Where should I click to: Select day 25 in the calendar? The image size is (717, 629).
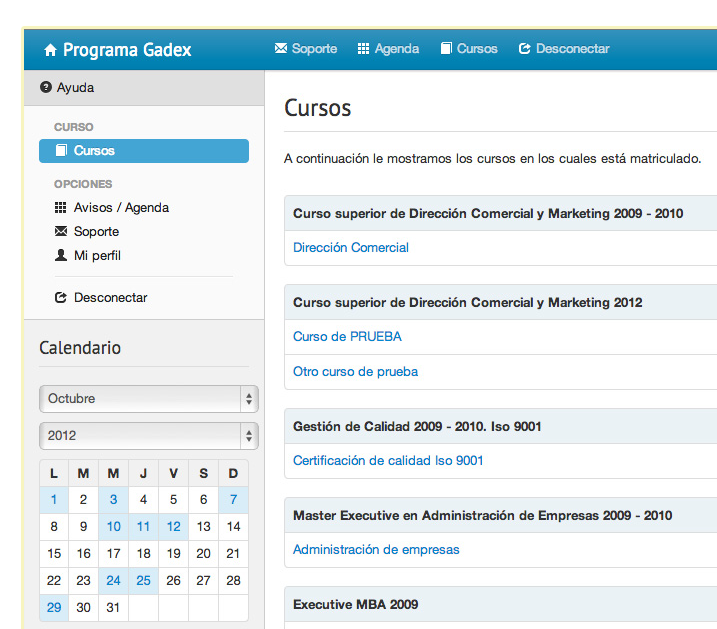(144, 581)
